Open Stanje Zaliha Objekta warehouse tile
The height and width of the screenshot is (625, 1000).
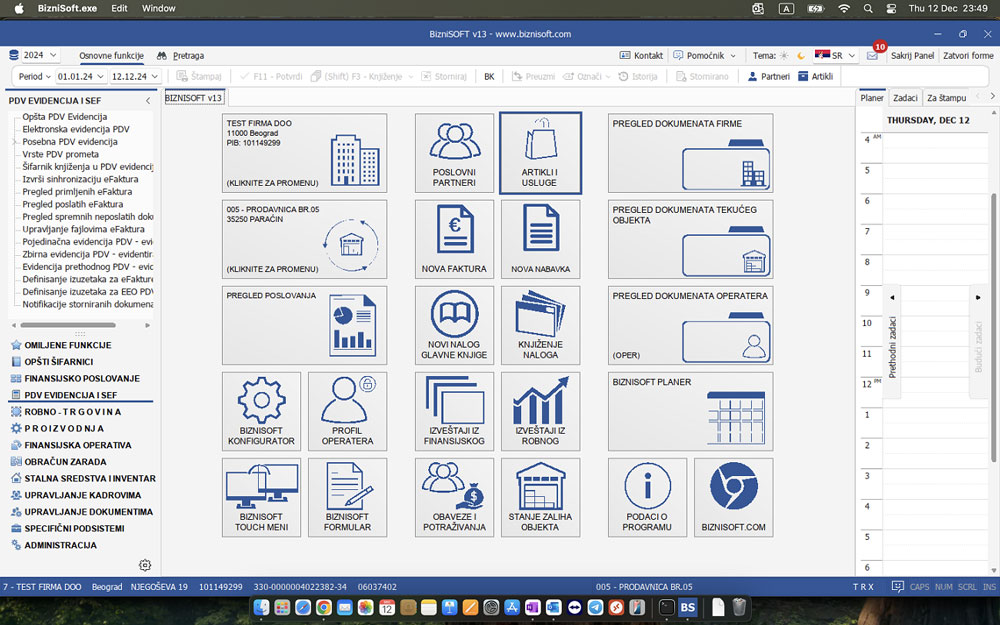click(x=540, y=498)
